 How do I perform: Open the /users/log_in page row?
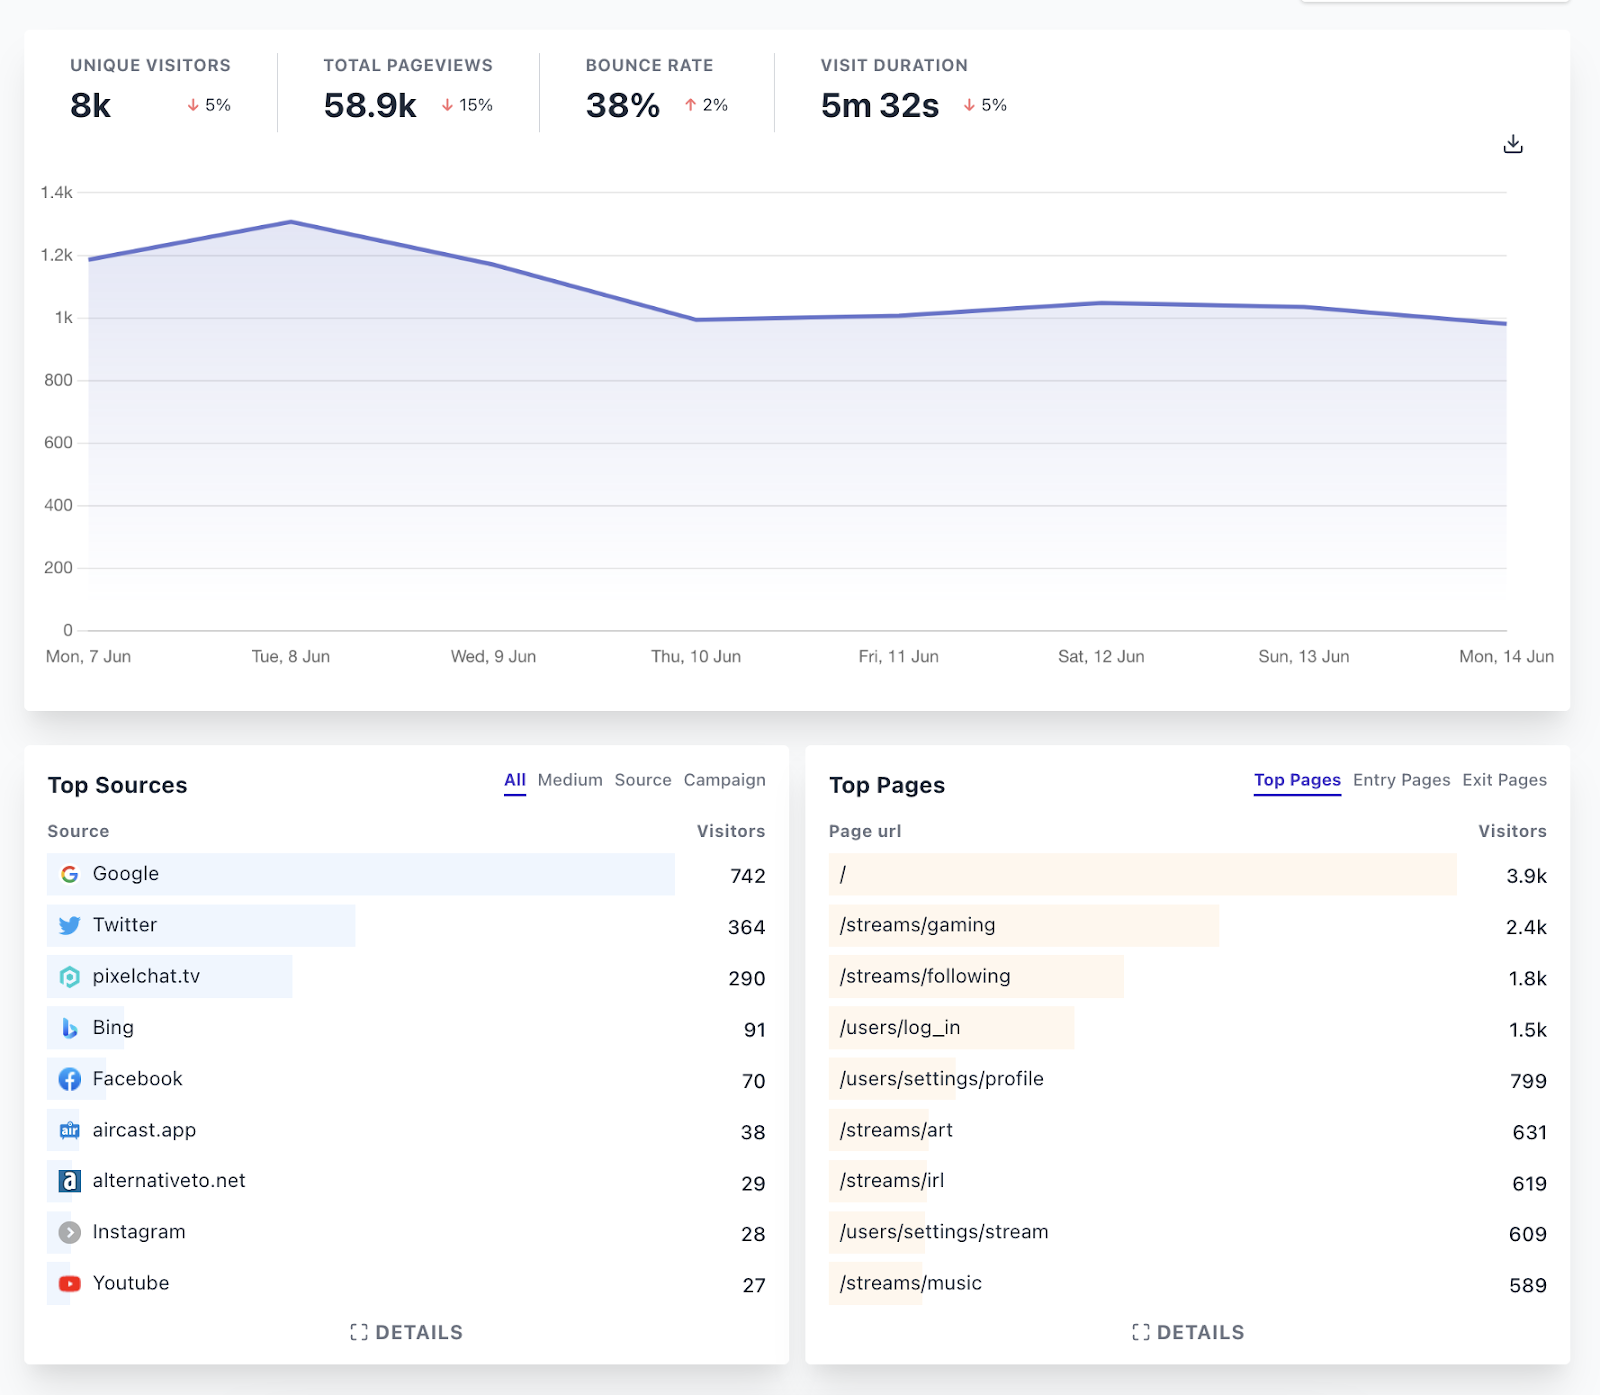point(1188,1028)
